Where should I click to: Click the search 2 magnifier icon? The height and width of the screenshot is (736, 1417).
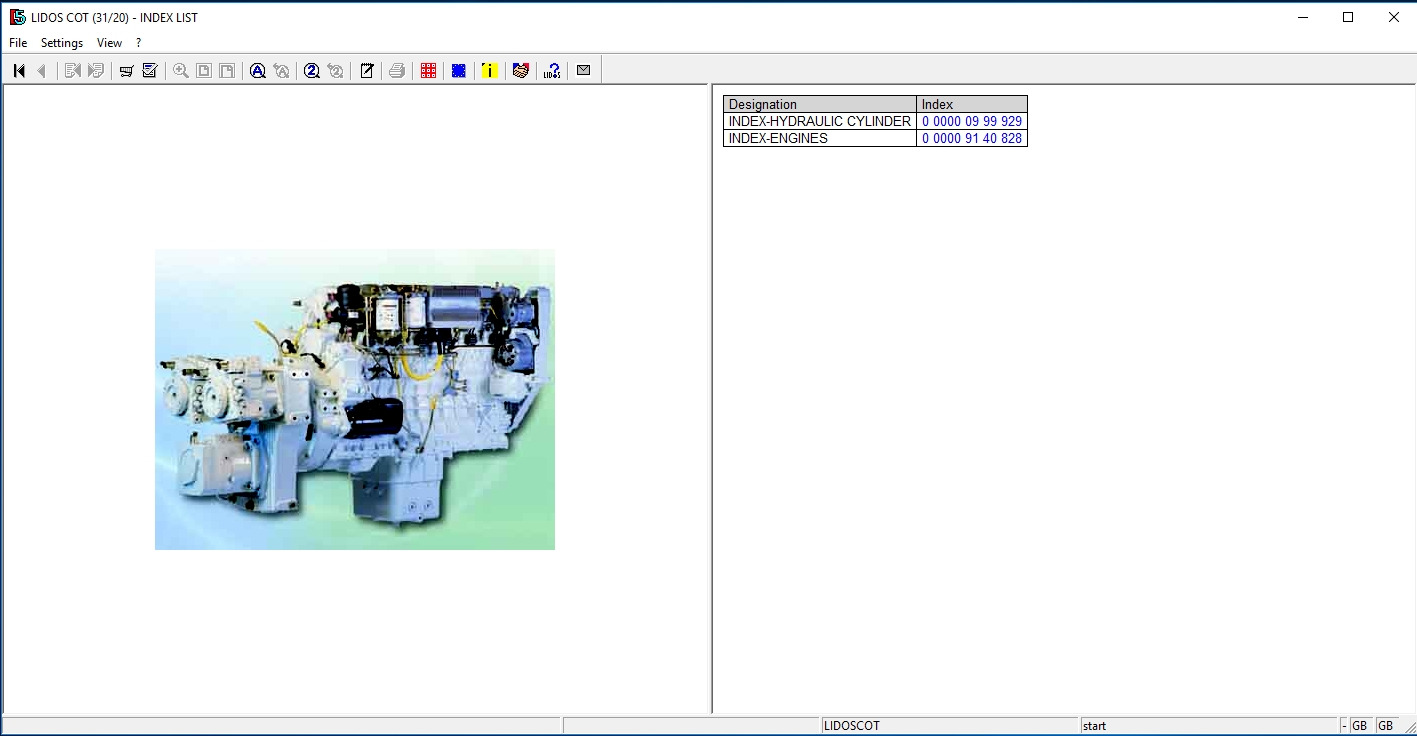tap(312, 71)
